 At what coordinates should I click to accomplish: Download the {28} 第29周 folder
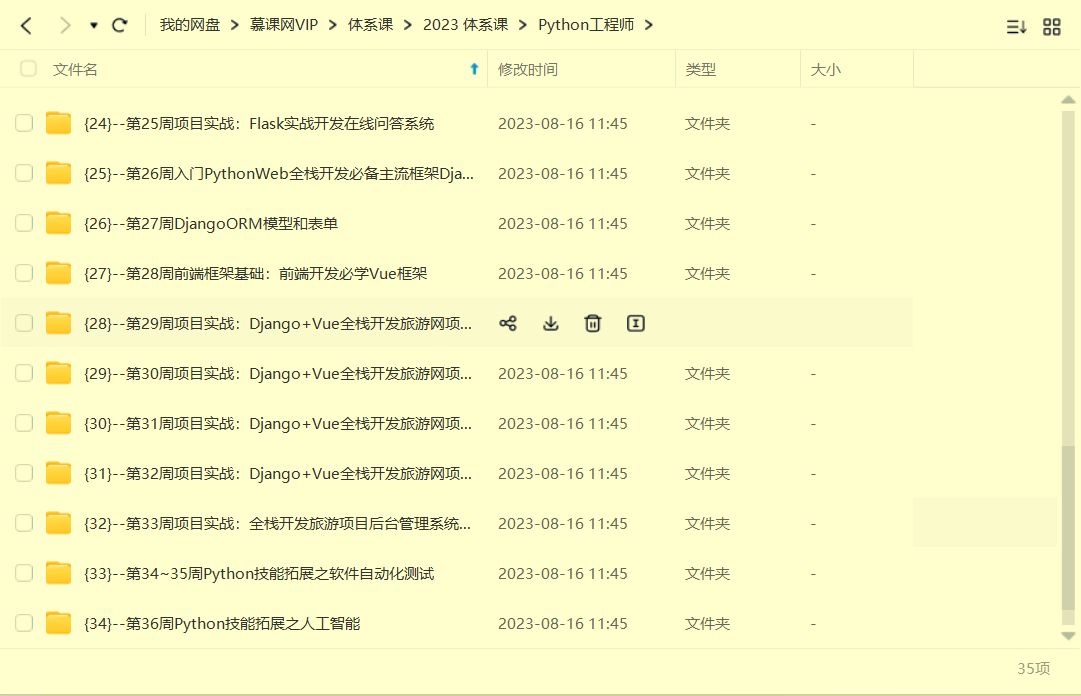550,323
